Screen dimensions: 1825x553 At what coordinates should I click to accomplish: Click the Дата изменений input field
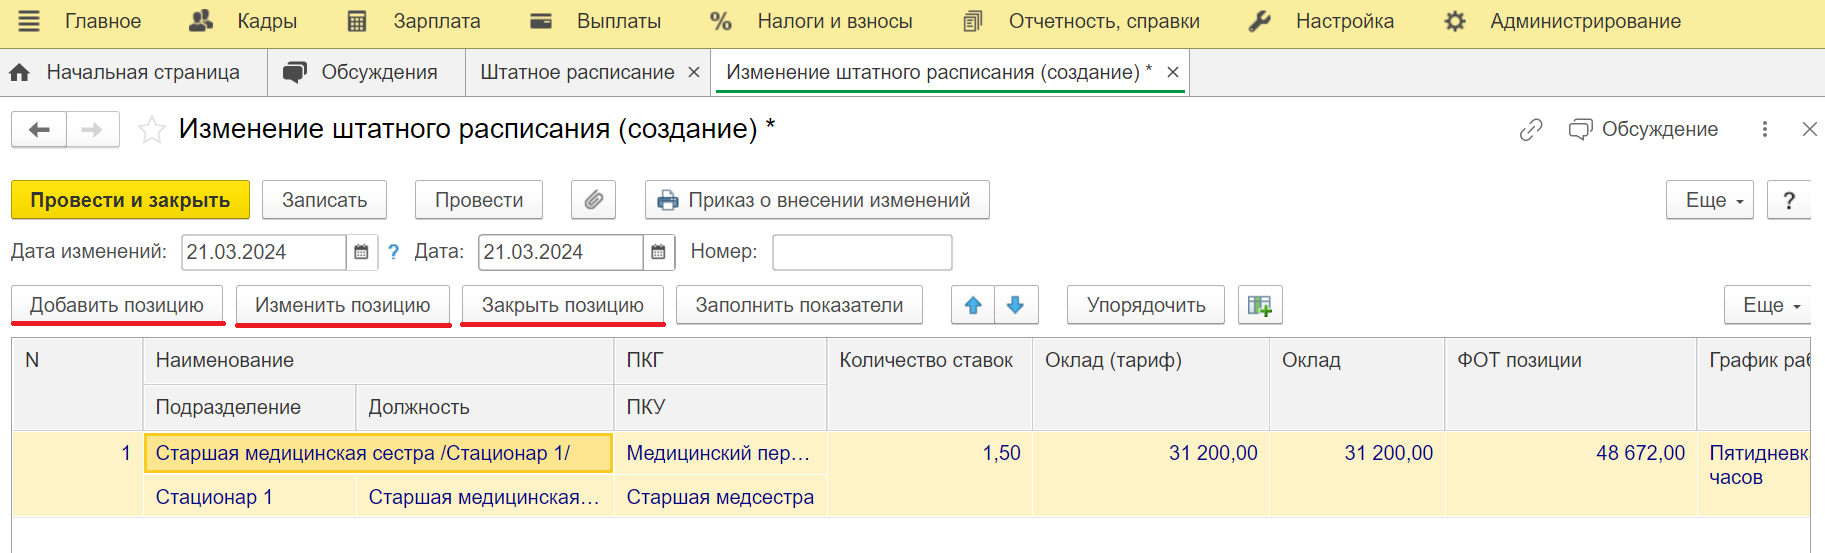click(x=264, y=252)
